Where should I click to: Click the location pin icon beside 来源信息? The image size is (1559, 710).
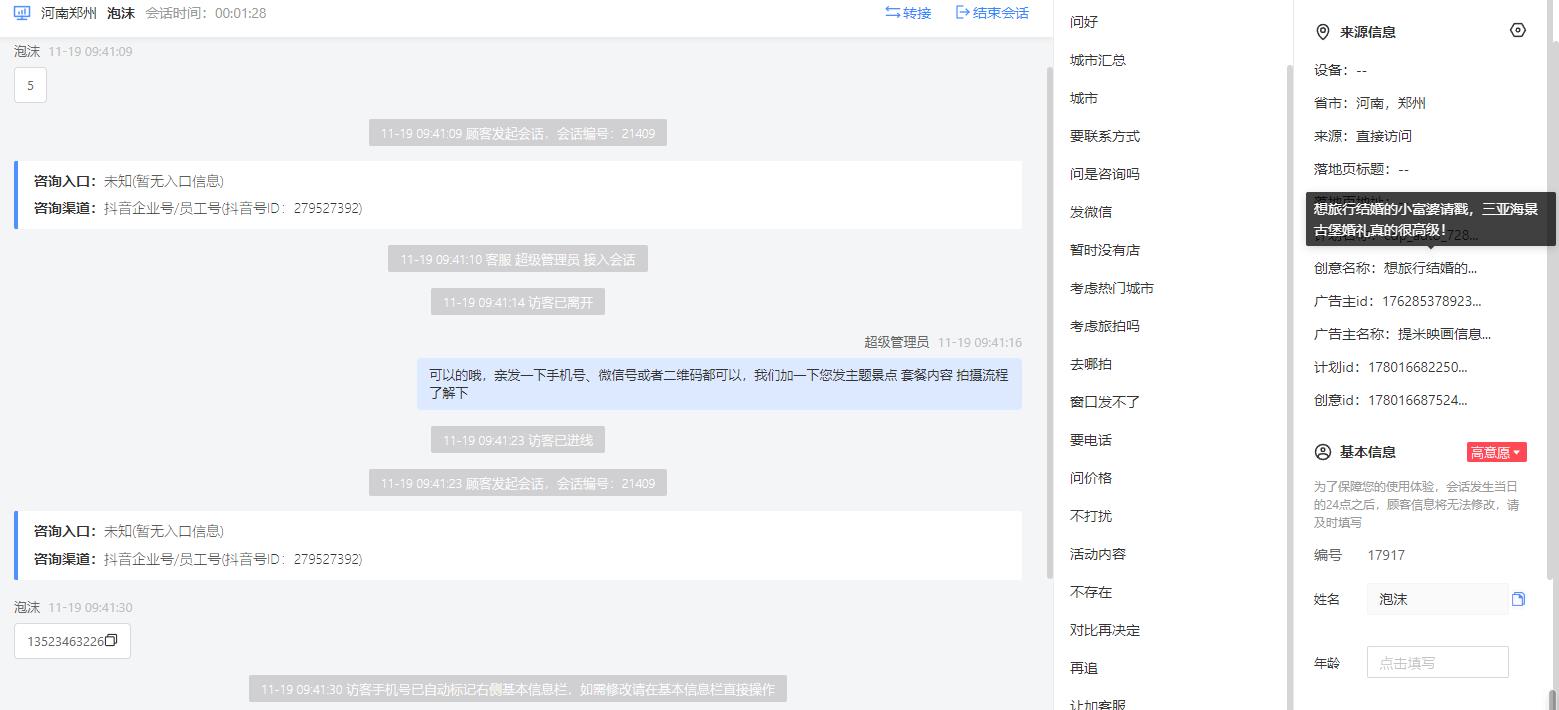(x=1322, y=32)
